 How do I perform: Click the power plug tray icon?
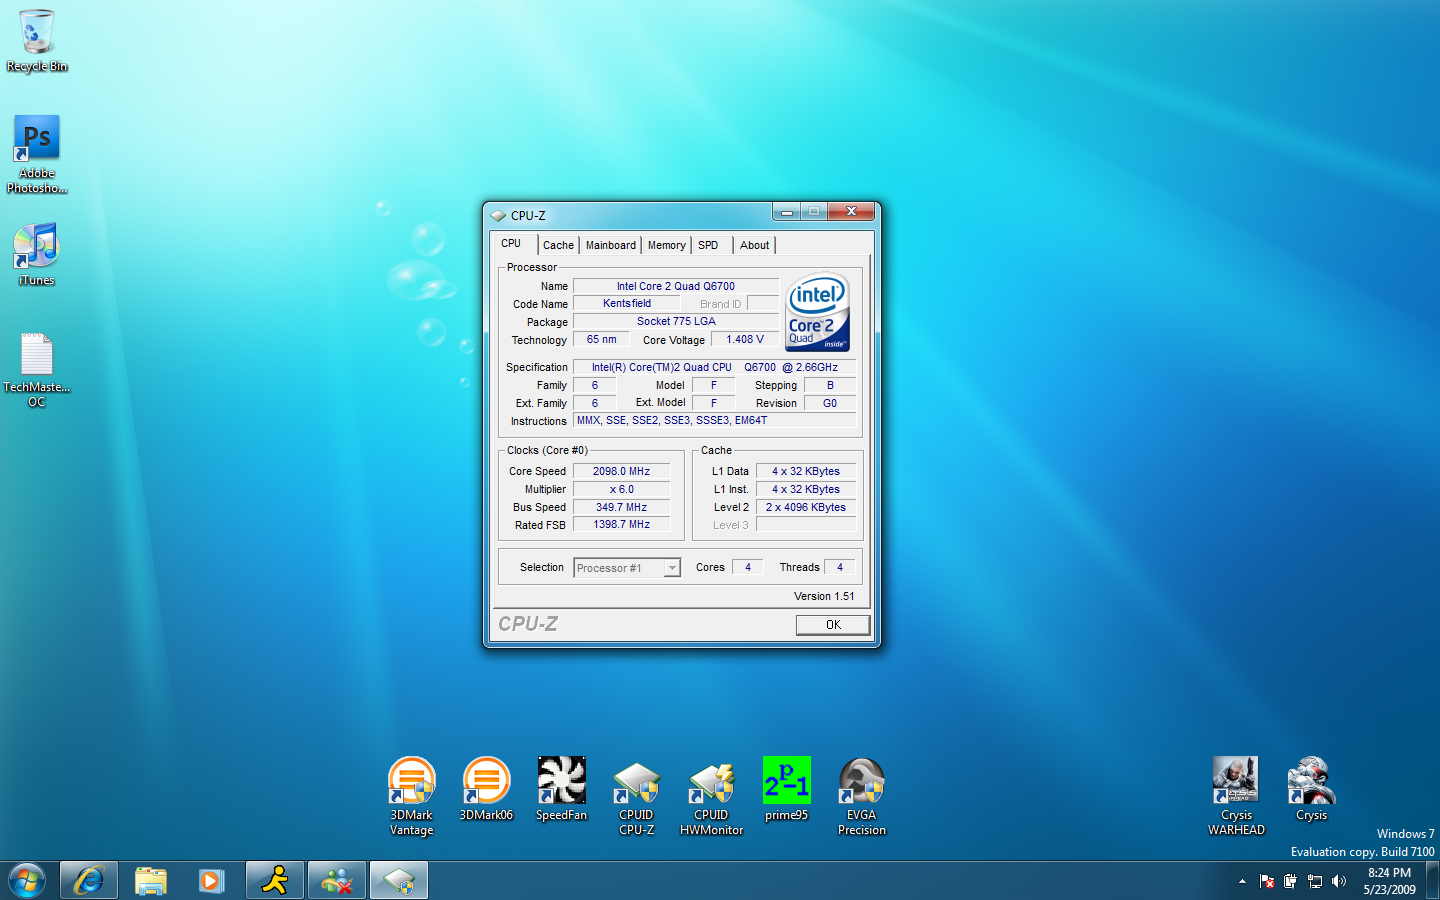[x=1290, y=881]
